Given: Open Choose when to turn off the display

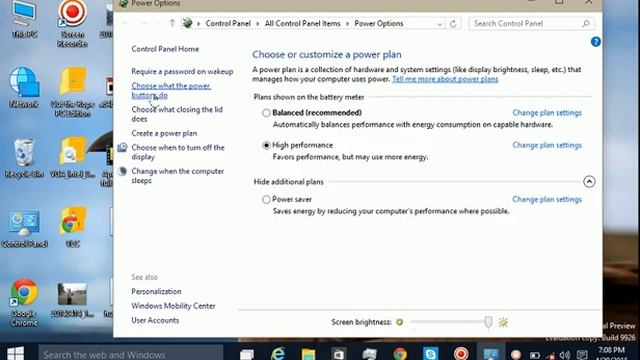Looking at the screenshot, I should pos(178,152).
